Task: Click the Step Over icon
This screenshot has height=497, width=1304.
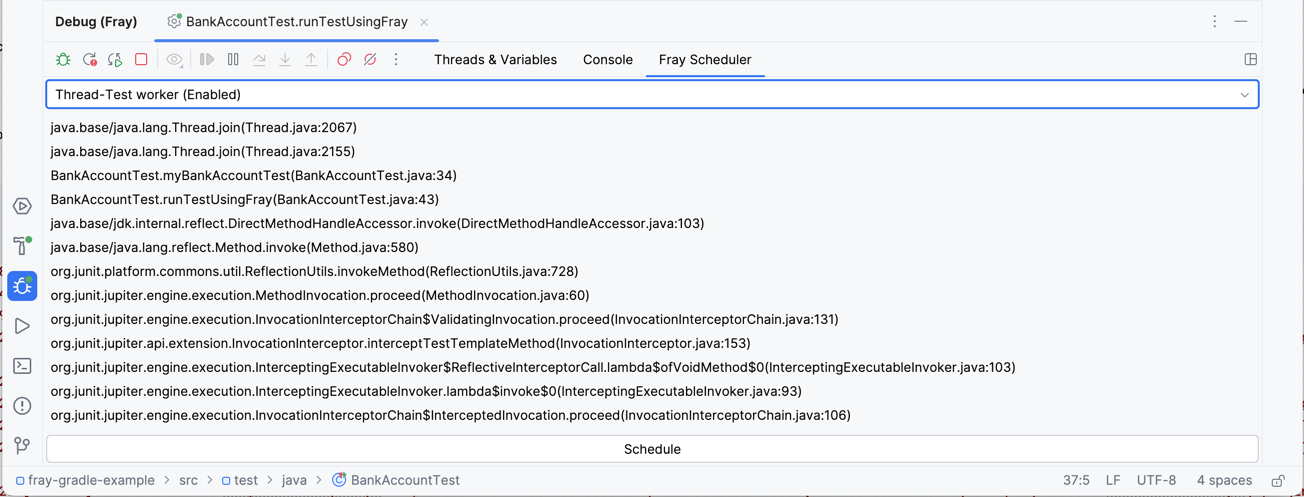Action: (x=259, y=60)
